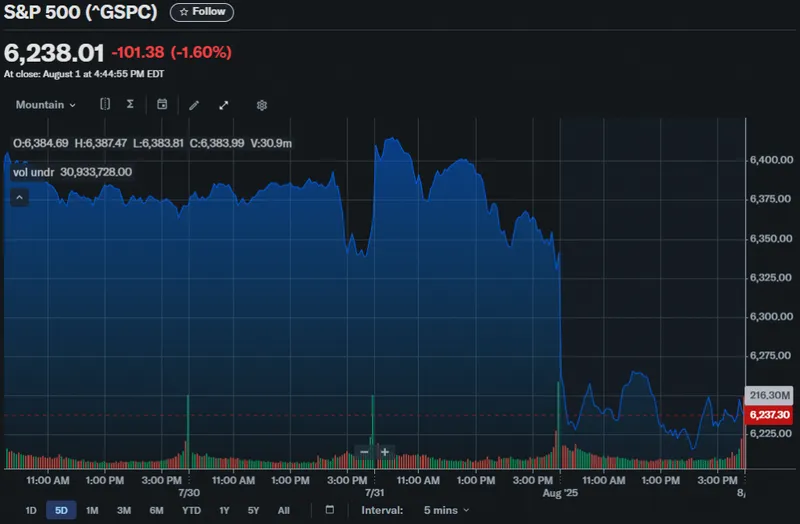The image size is (800, 524).
Task: Expand chart to full screen
Action: point(223,105)
